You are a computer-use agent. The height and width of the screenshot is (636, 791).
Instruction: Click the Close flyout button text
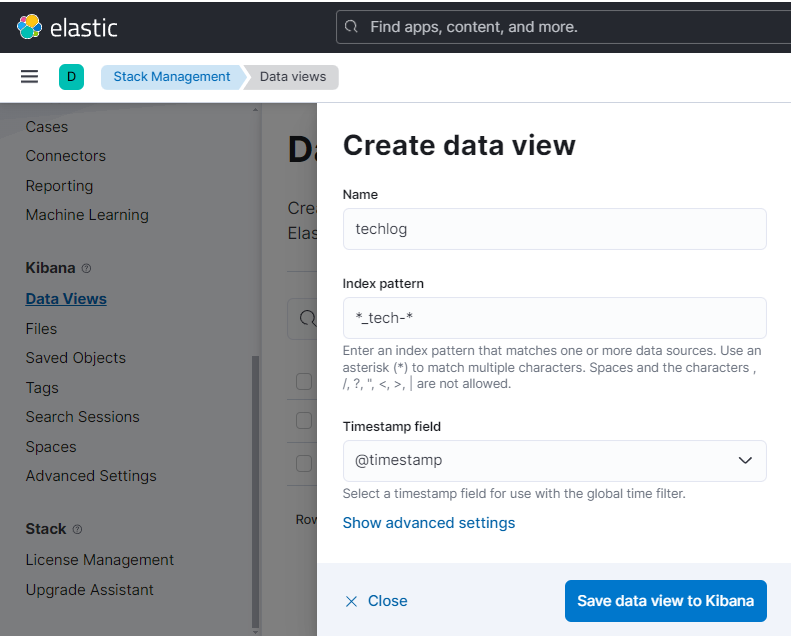pyautogui.click(x=387, y=601)
